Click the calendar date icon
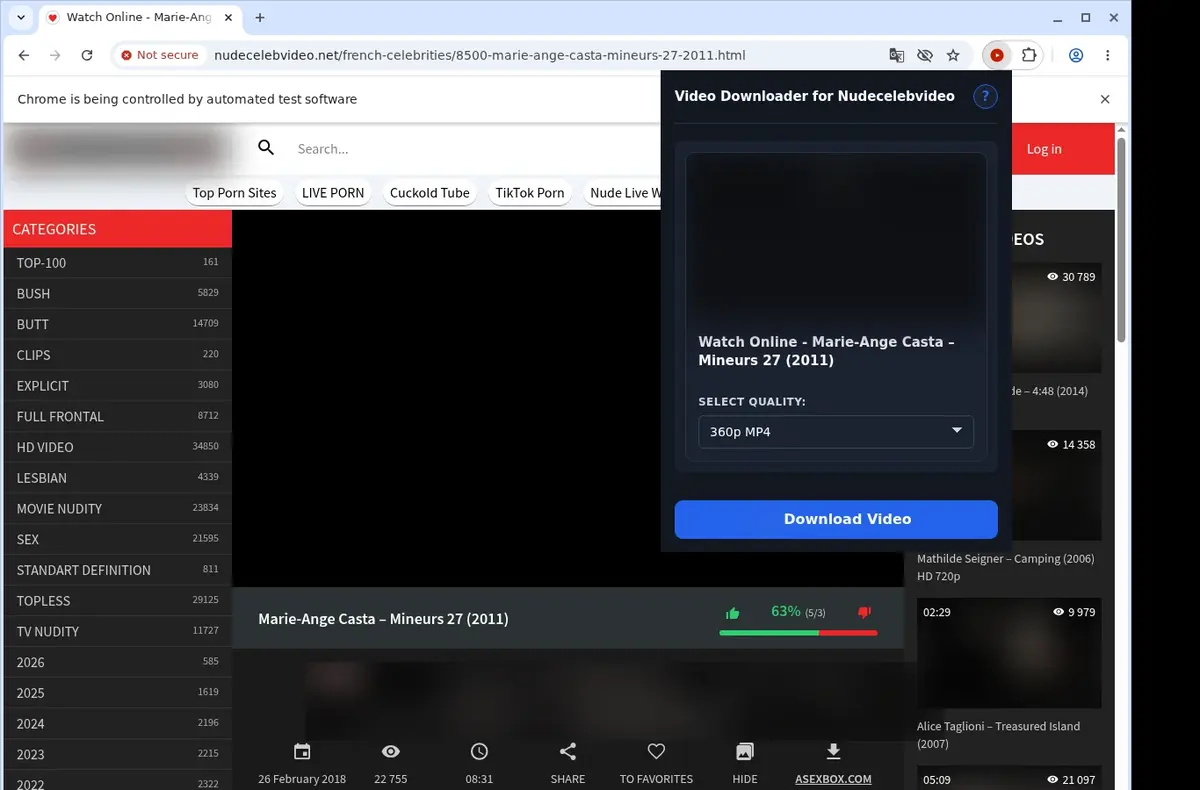The height and width of the screenshot is (790, 1200). (302, 752)
